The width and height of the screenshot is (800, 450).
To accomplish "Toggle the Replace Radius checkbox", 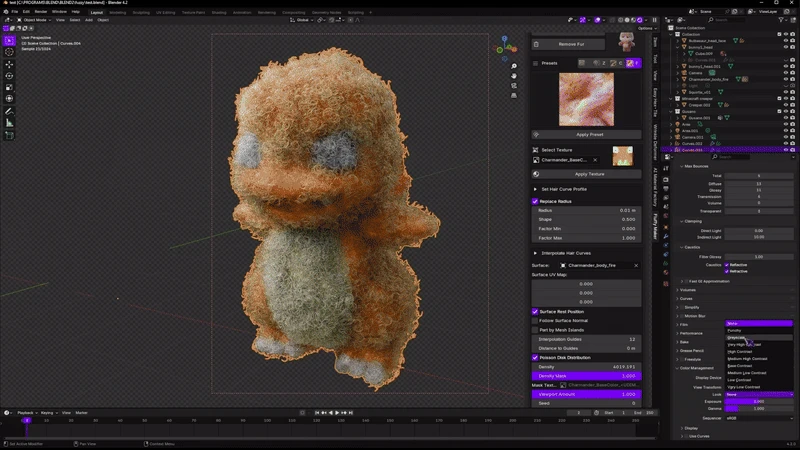I will click(x=535, y=202).
